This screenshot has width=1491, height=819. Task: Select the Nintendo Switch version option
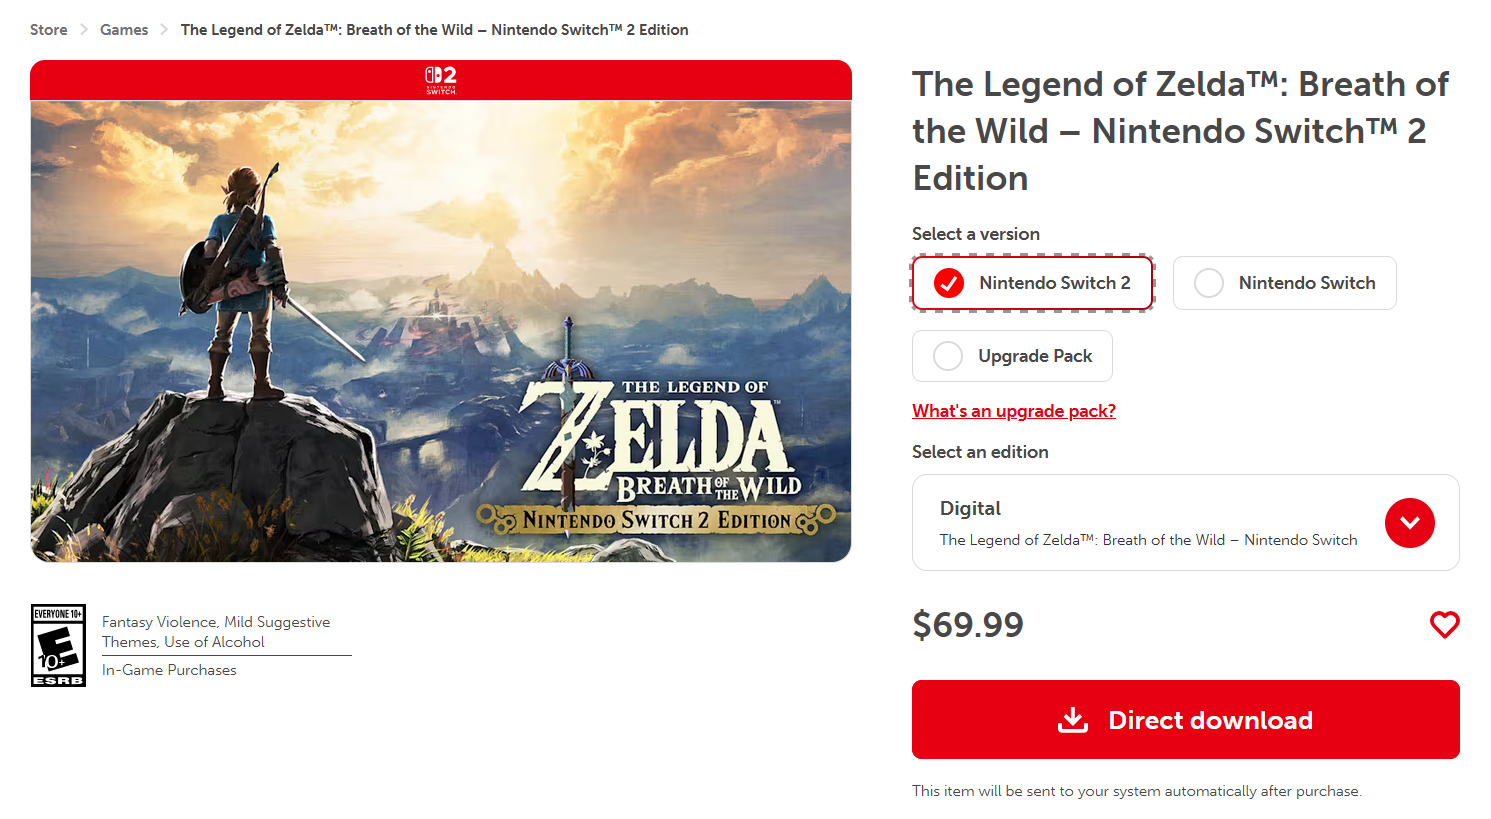(1284, 283)
